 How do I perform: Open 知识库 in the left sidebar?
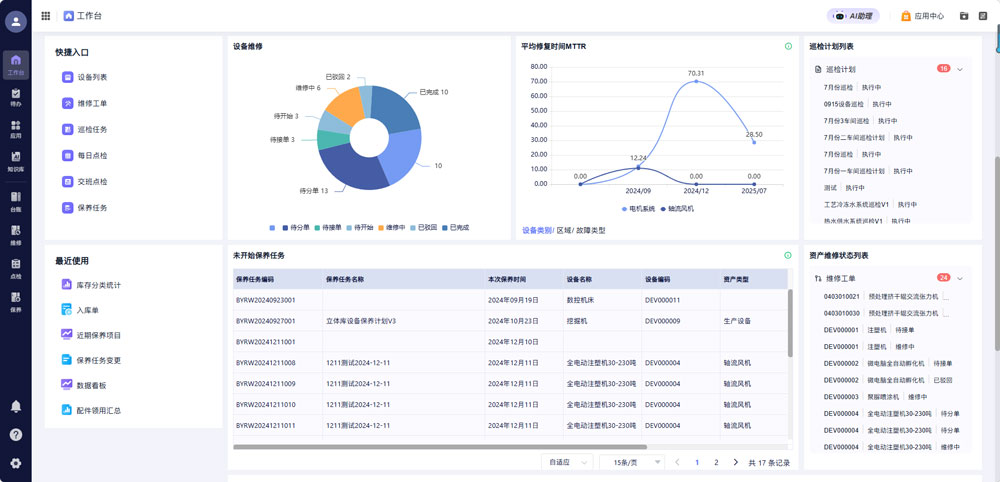coord(15,160)
